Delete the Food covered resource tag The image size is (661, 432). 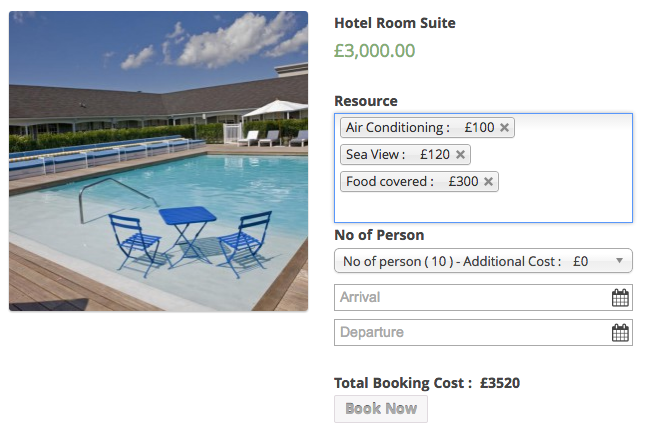[x=488, y=182]
